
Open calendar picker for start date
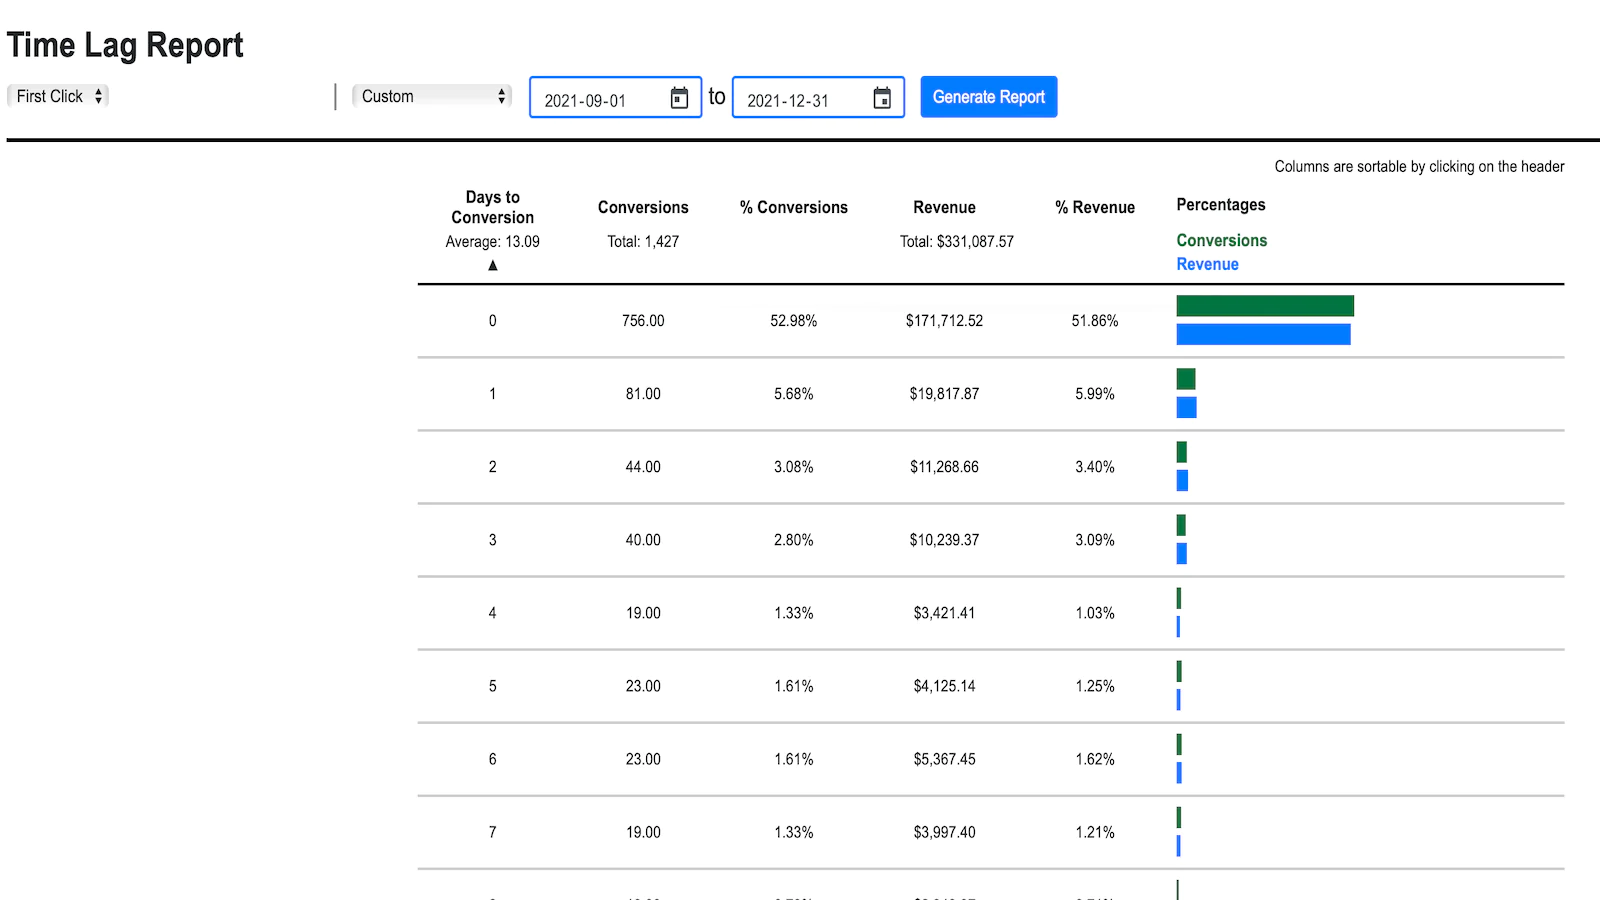point(679,98)
